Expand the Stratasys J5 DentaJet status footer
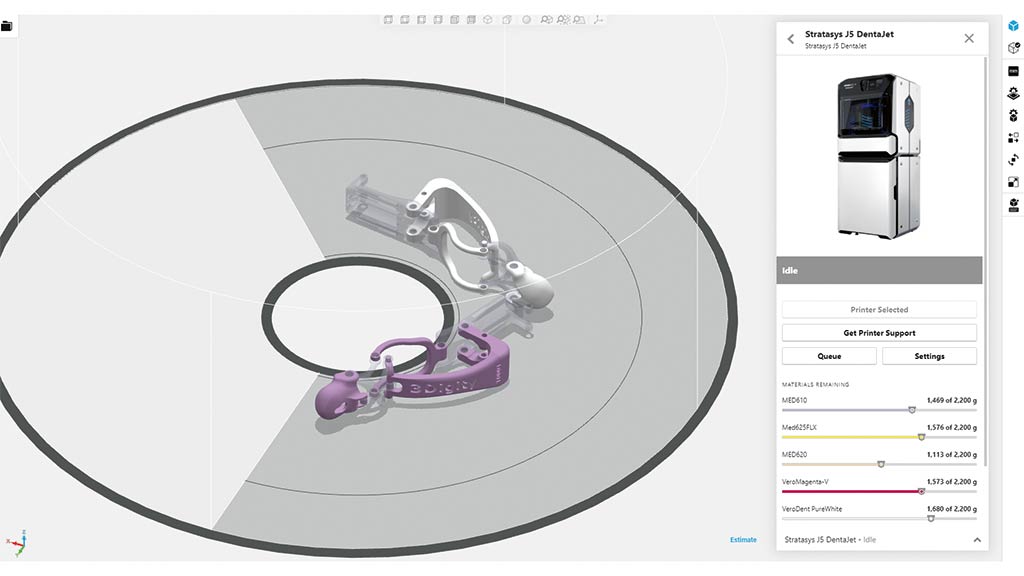The image size is (1024, 576). 977,540
